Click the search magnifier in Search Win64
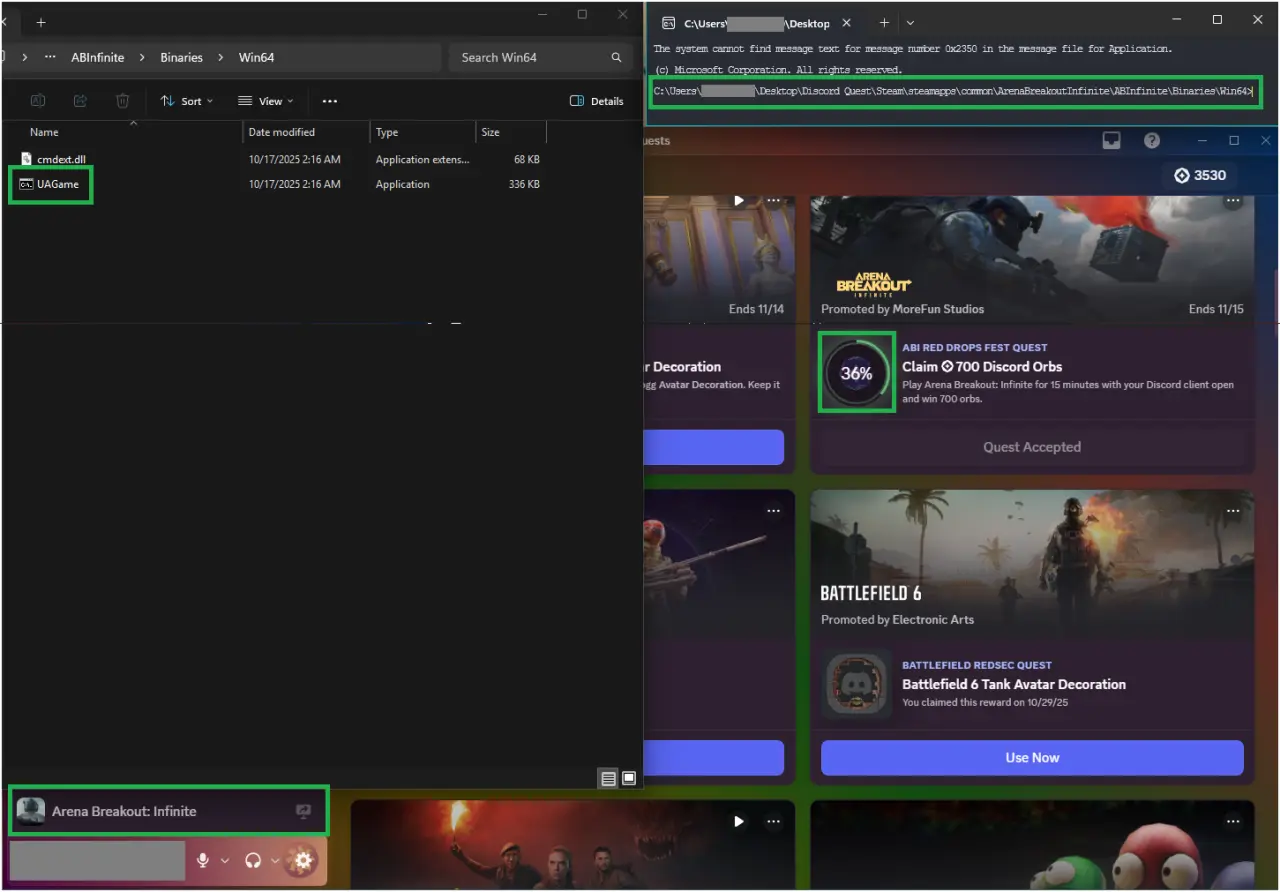This screenshot has height=892, width=1280. [617, 57]
